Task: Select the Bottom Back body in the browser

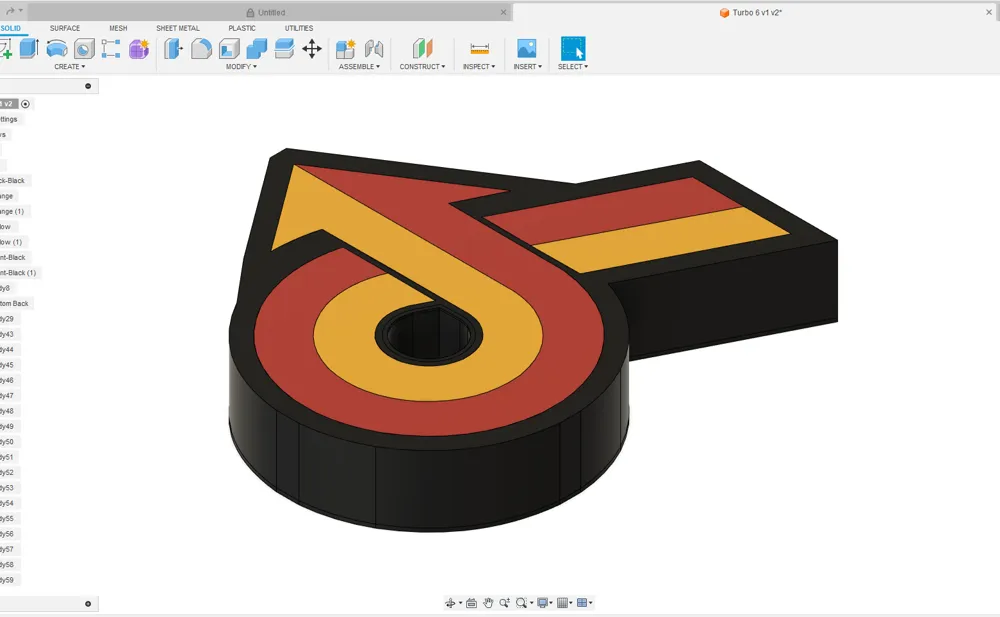Action: click(x=15, y=302)
